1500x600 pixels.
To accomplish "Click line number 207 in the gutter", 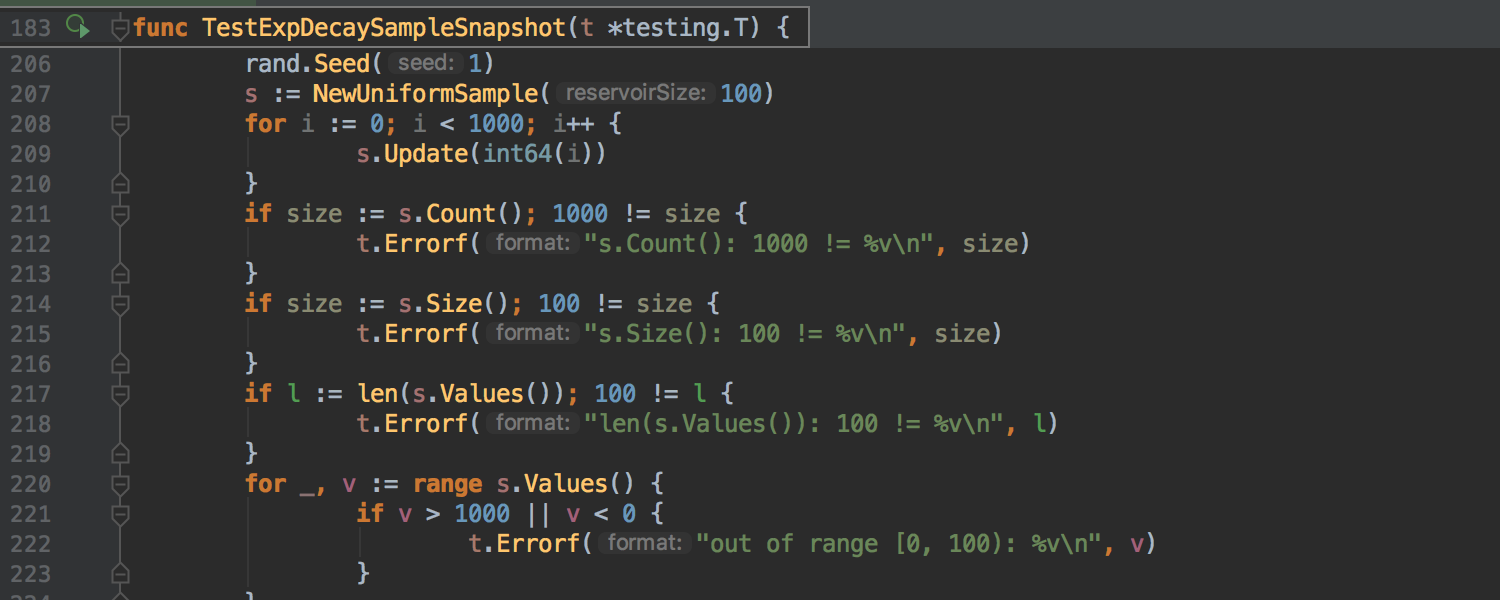I will click(x=31, y=94).
